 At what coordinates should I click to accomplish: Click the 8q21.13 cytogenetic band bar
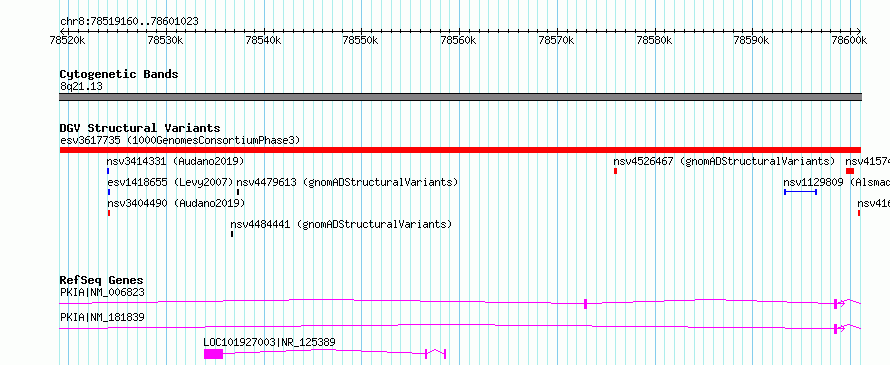460,97
